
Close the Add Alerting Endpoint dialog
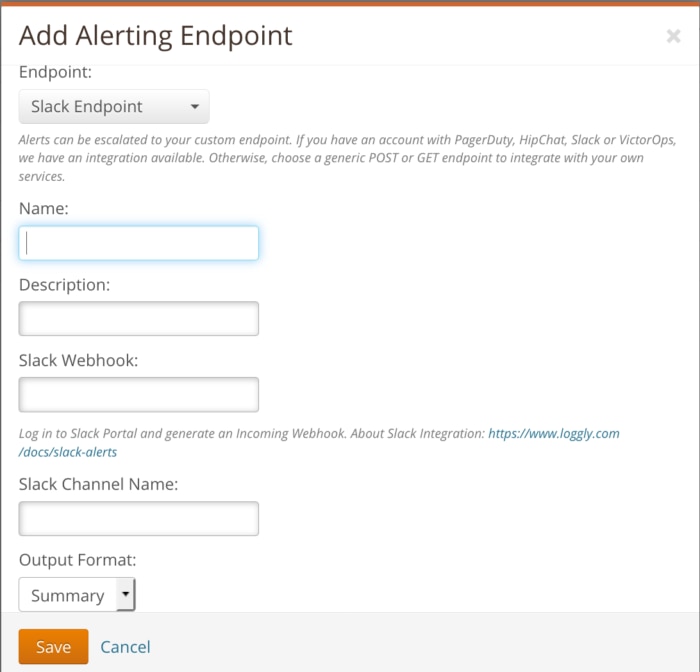click(673, 36)
